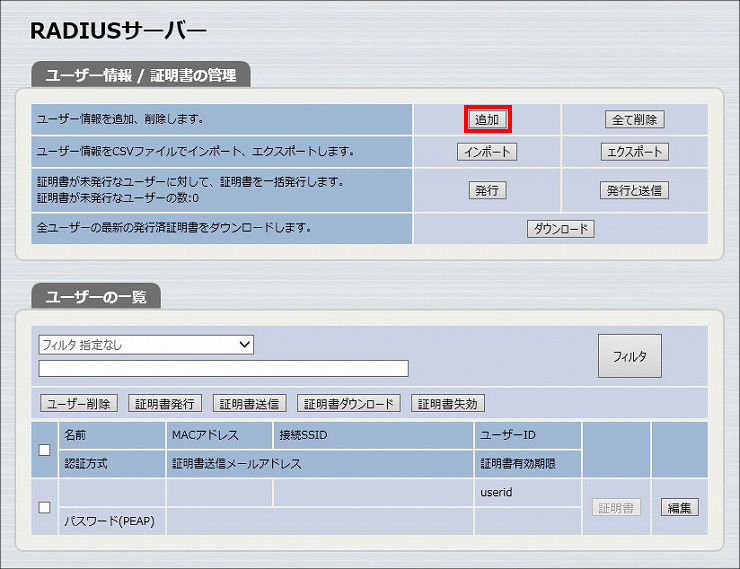This screenshot has width=740, height=569.
Task: Select the ユーザー情報 / 証明書の管理 tab heading
Action: pos(141,75)
